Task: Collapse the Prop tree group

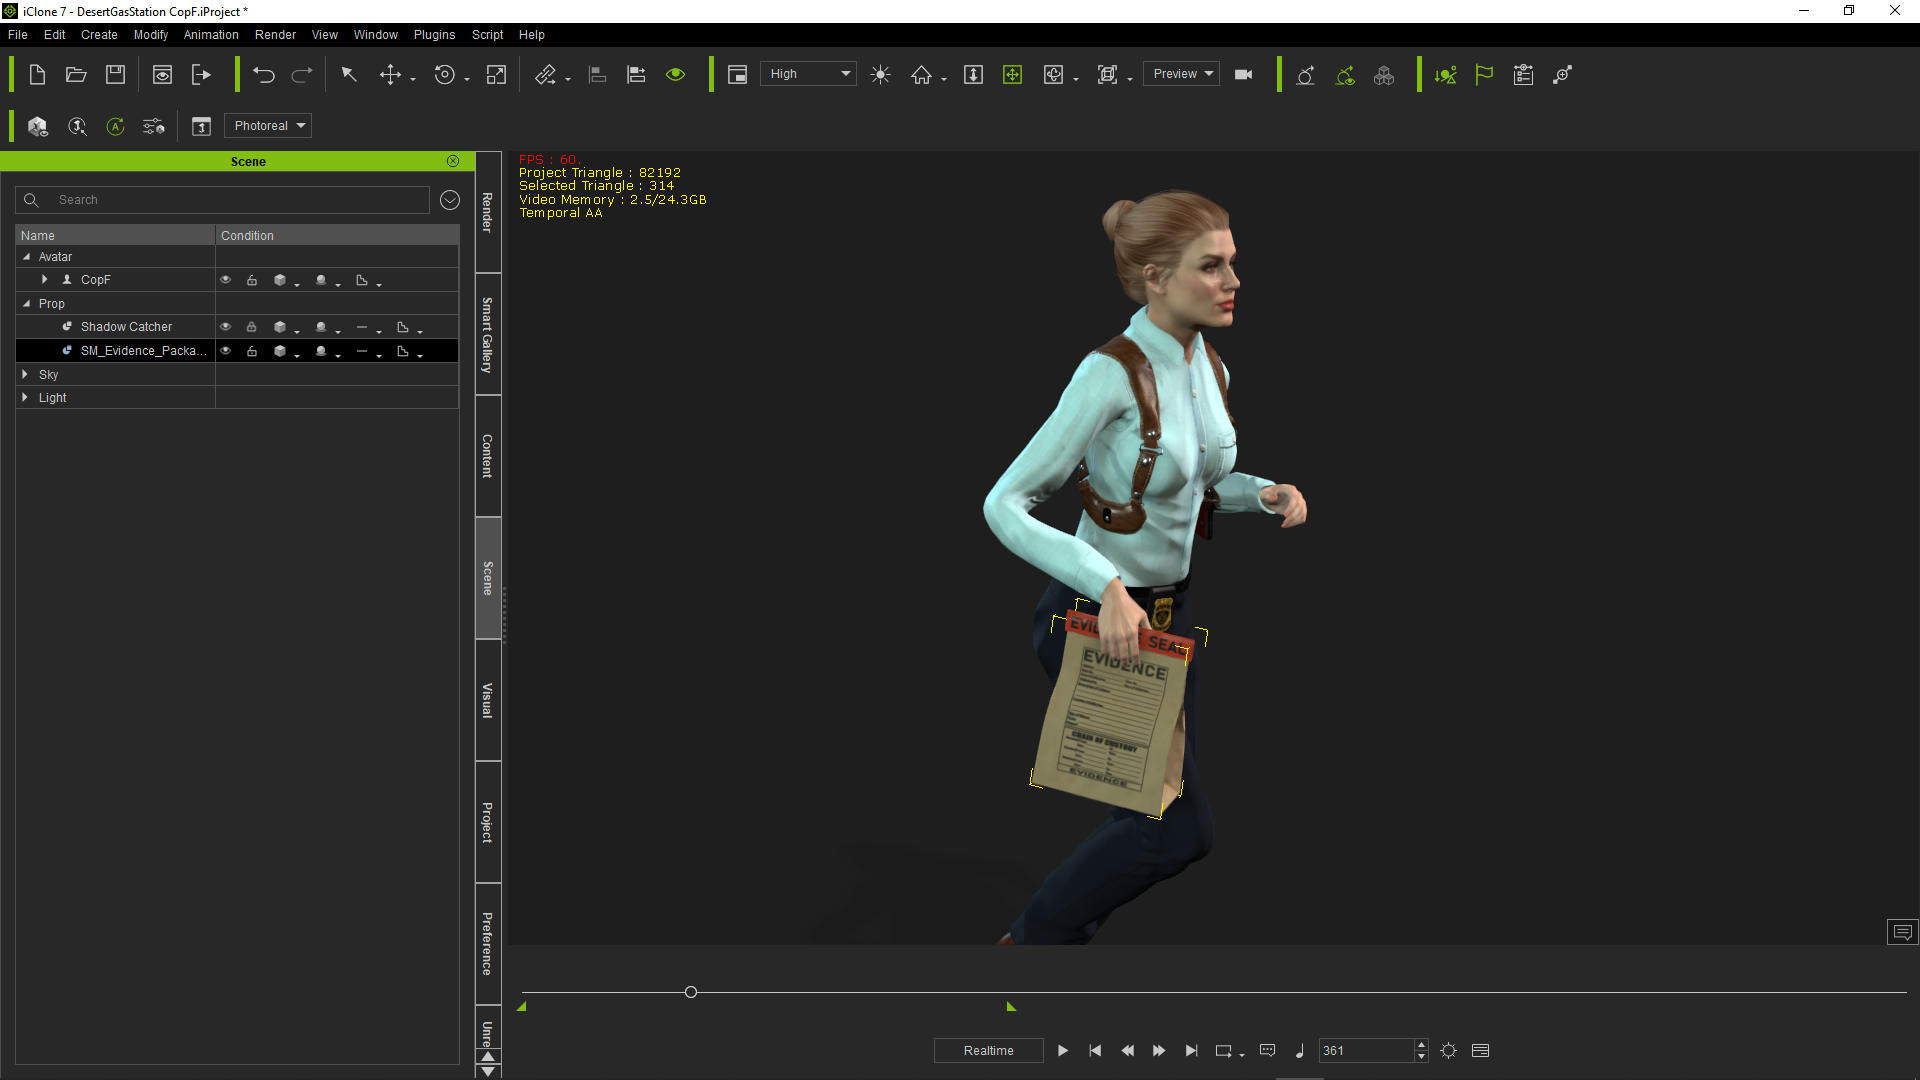Action: point(27,304)
